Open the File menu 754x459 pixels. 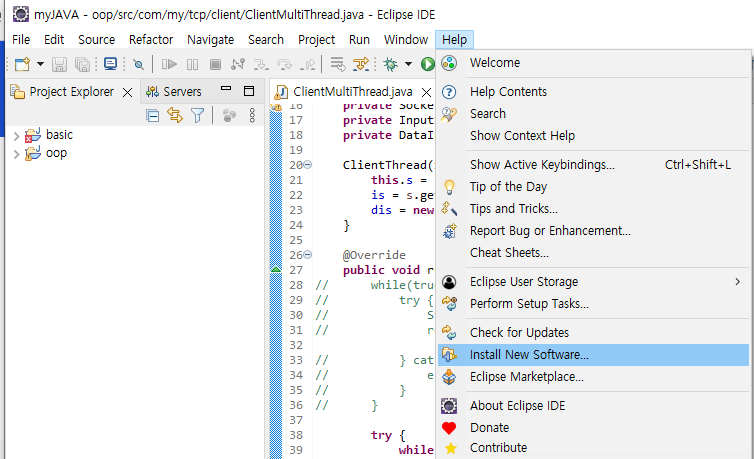pyautogui.click(x=21, y=39)
